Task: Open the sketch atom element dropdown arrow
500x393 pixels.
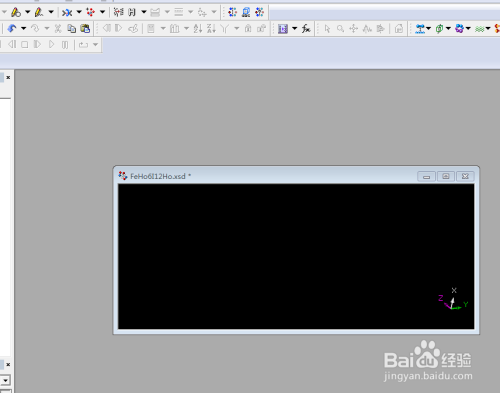Action: point(28,12)
